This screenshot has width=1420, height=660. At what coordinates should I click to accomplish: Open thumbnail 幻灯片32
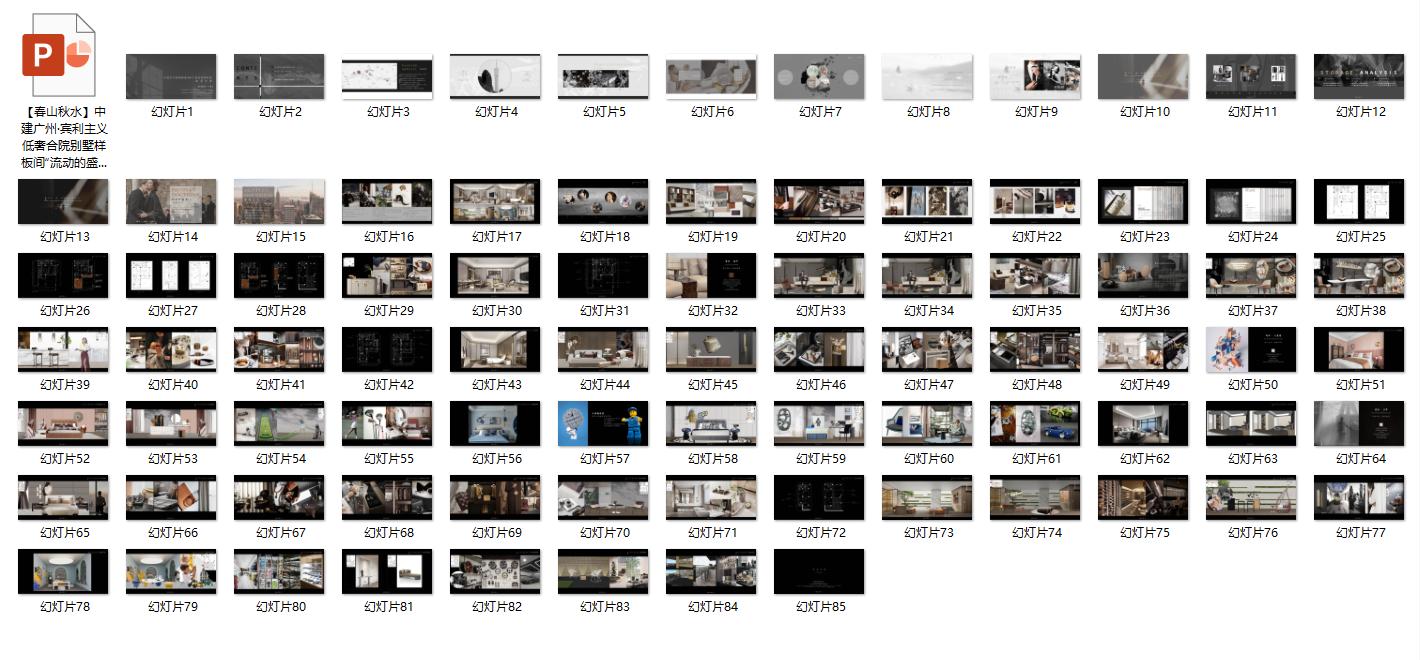click(711, 276)
